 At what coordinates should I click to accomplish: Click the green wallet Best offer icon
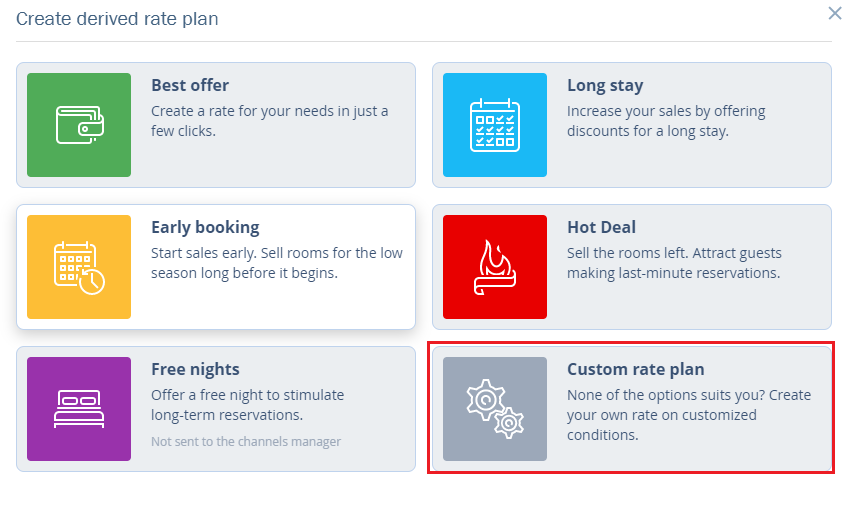(79, 125)
